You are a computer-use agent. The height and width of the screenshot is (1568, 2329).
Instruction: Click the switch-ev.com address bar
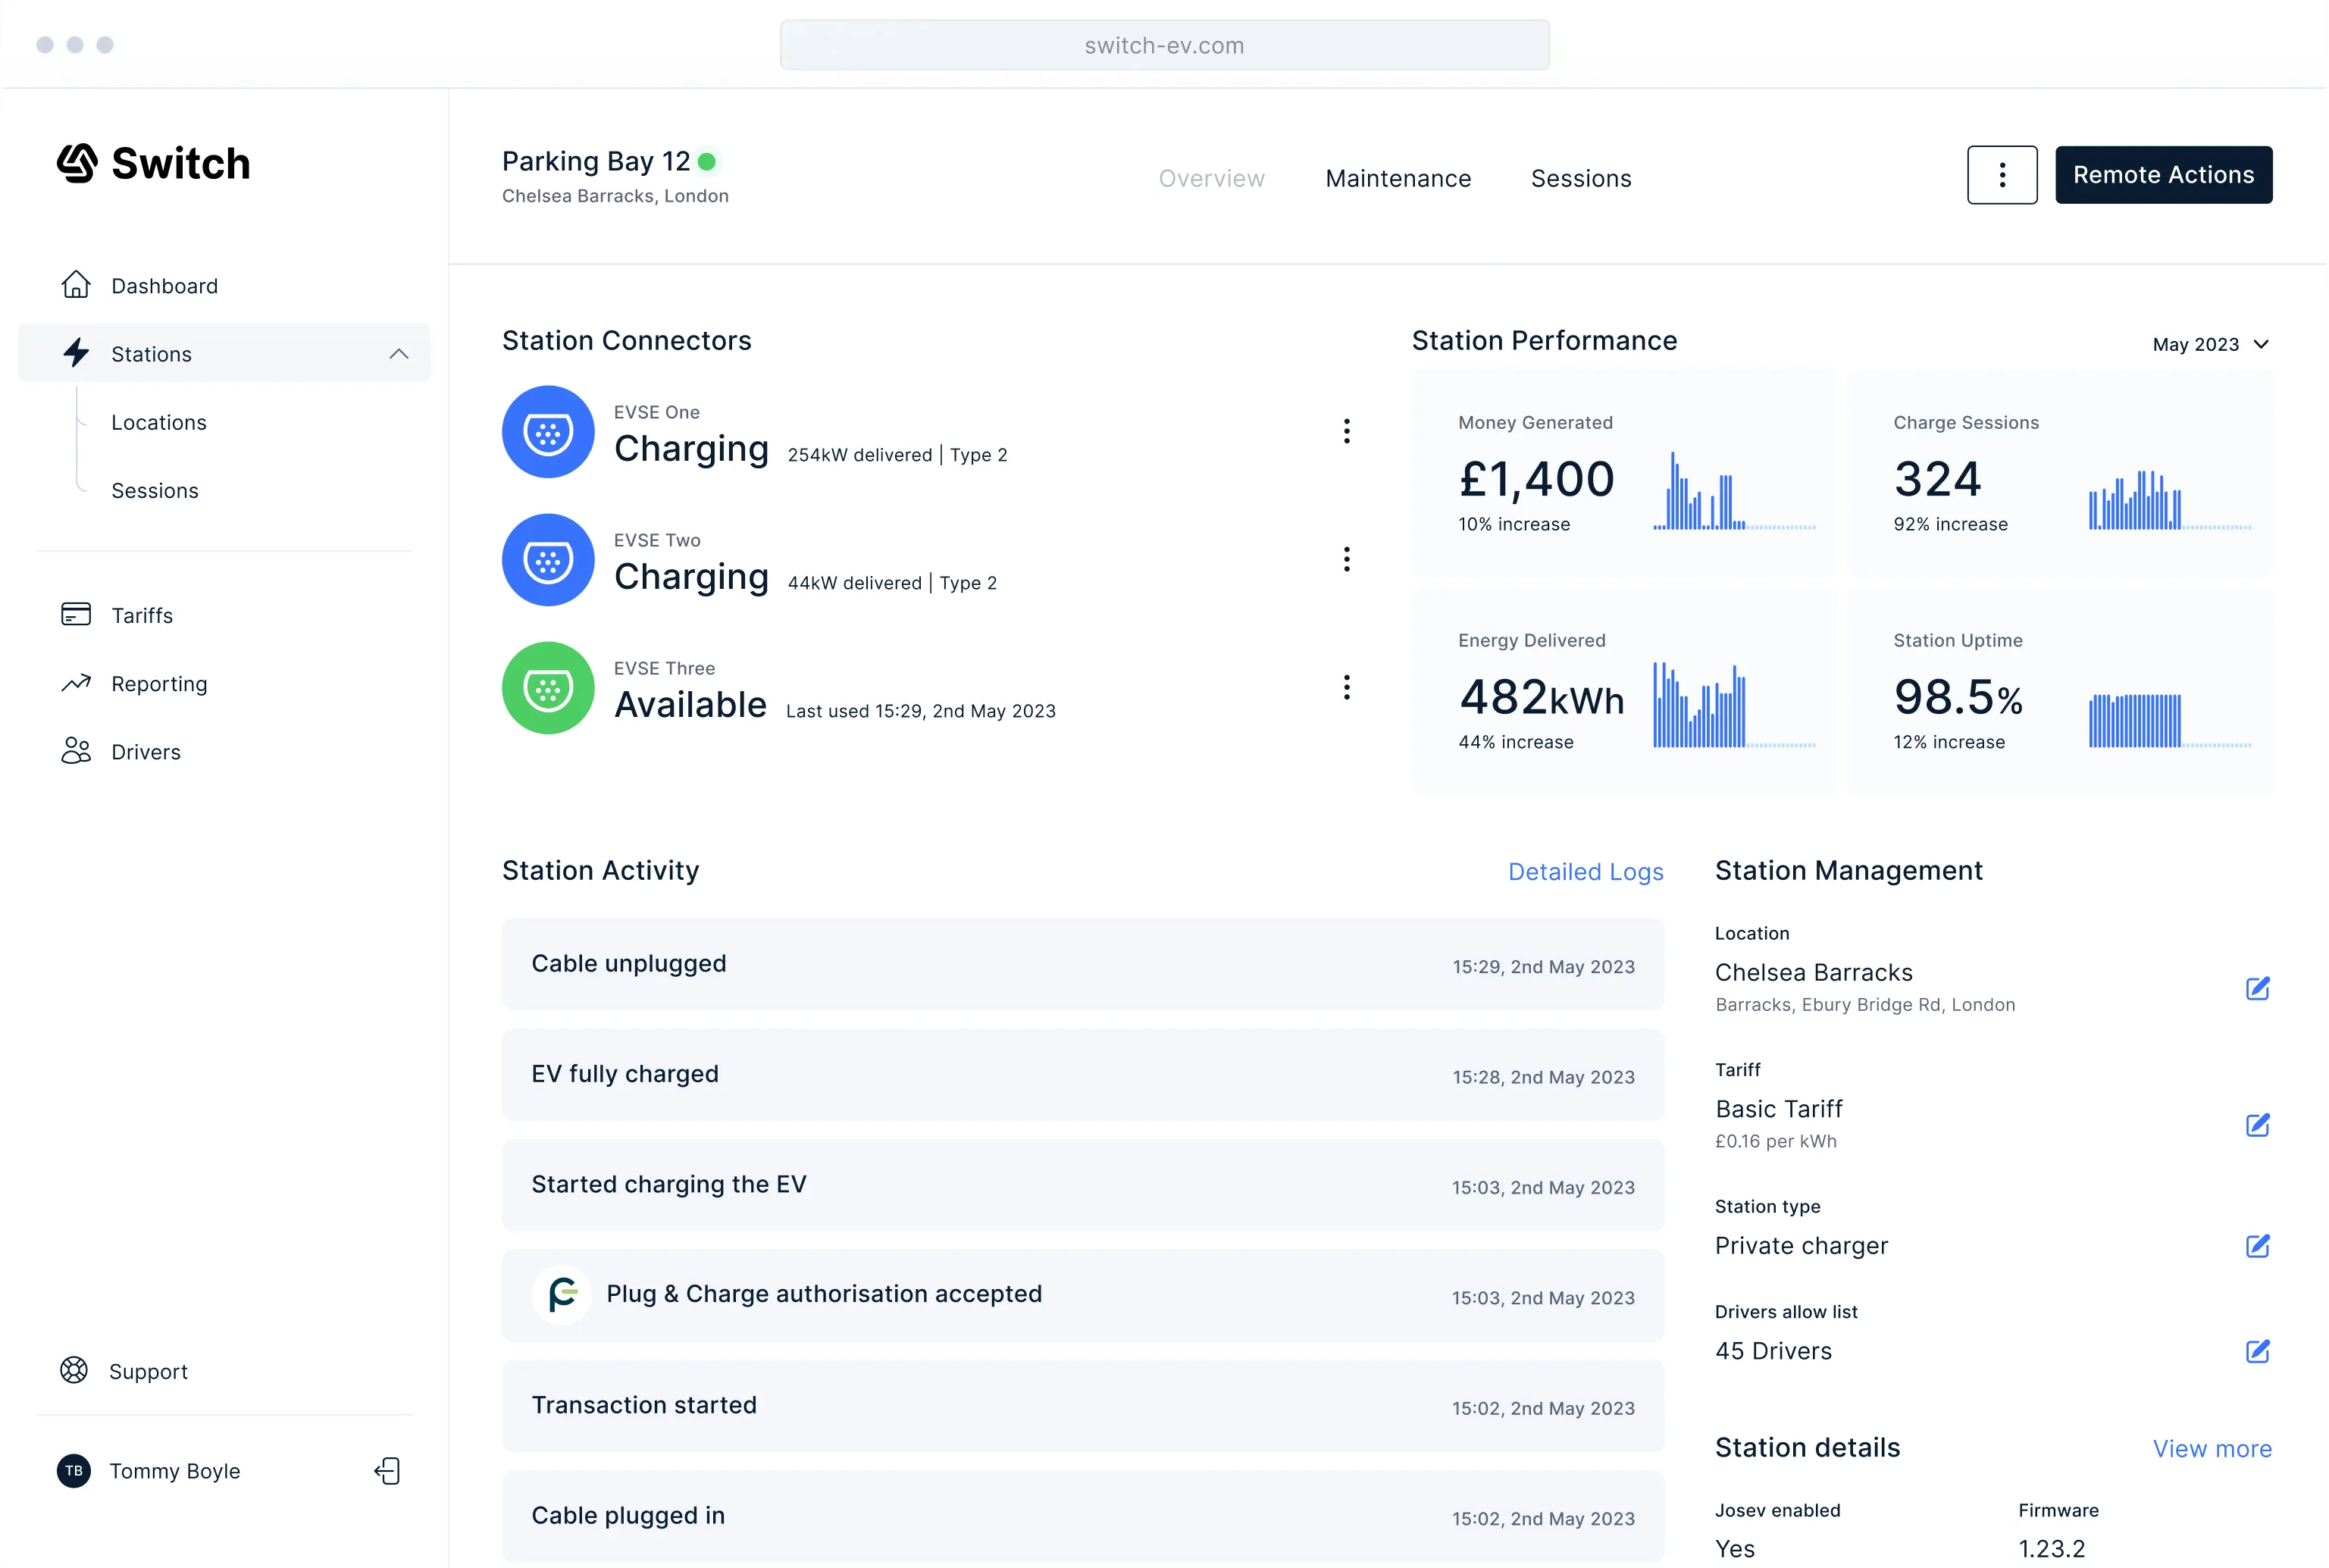pyautogui.click(x=1164, y=45)
